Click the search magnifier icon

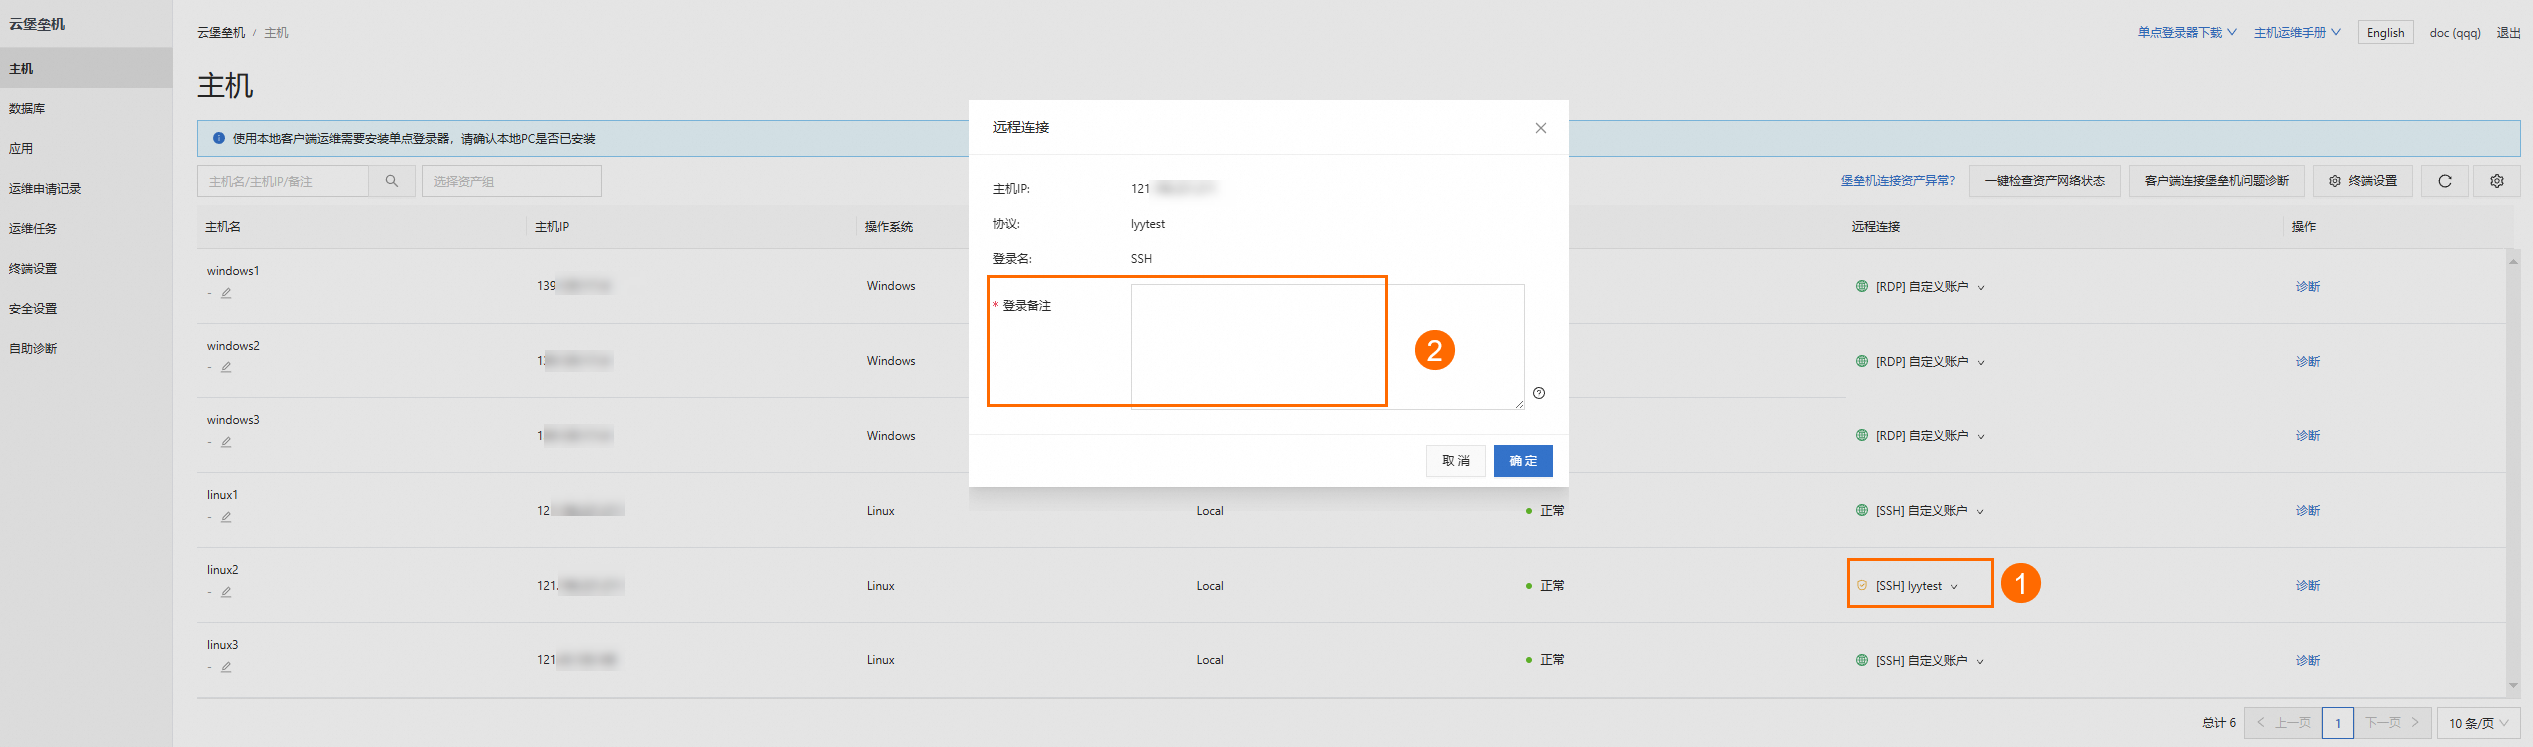(x=392, y=181)
